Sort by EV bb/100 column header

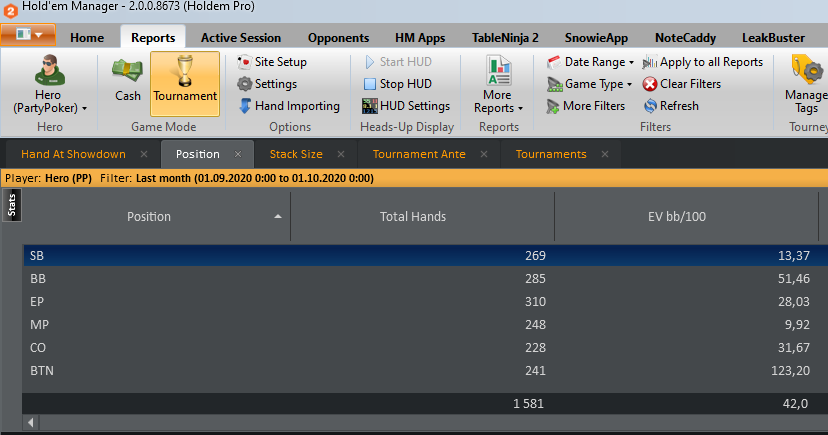[x=676, y=216]
